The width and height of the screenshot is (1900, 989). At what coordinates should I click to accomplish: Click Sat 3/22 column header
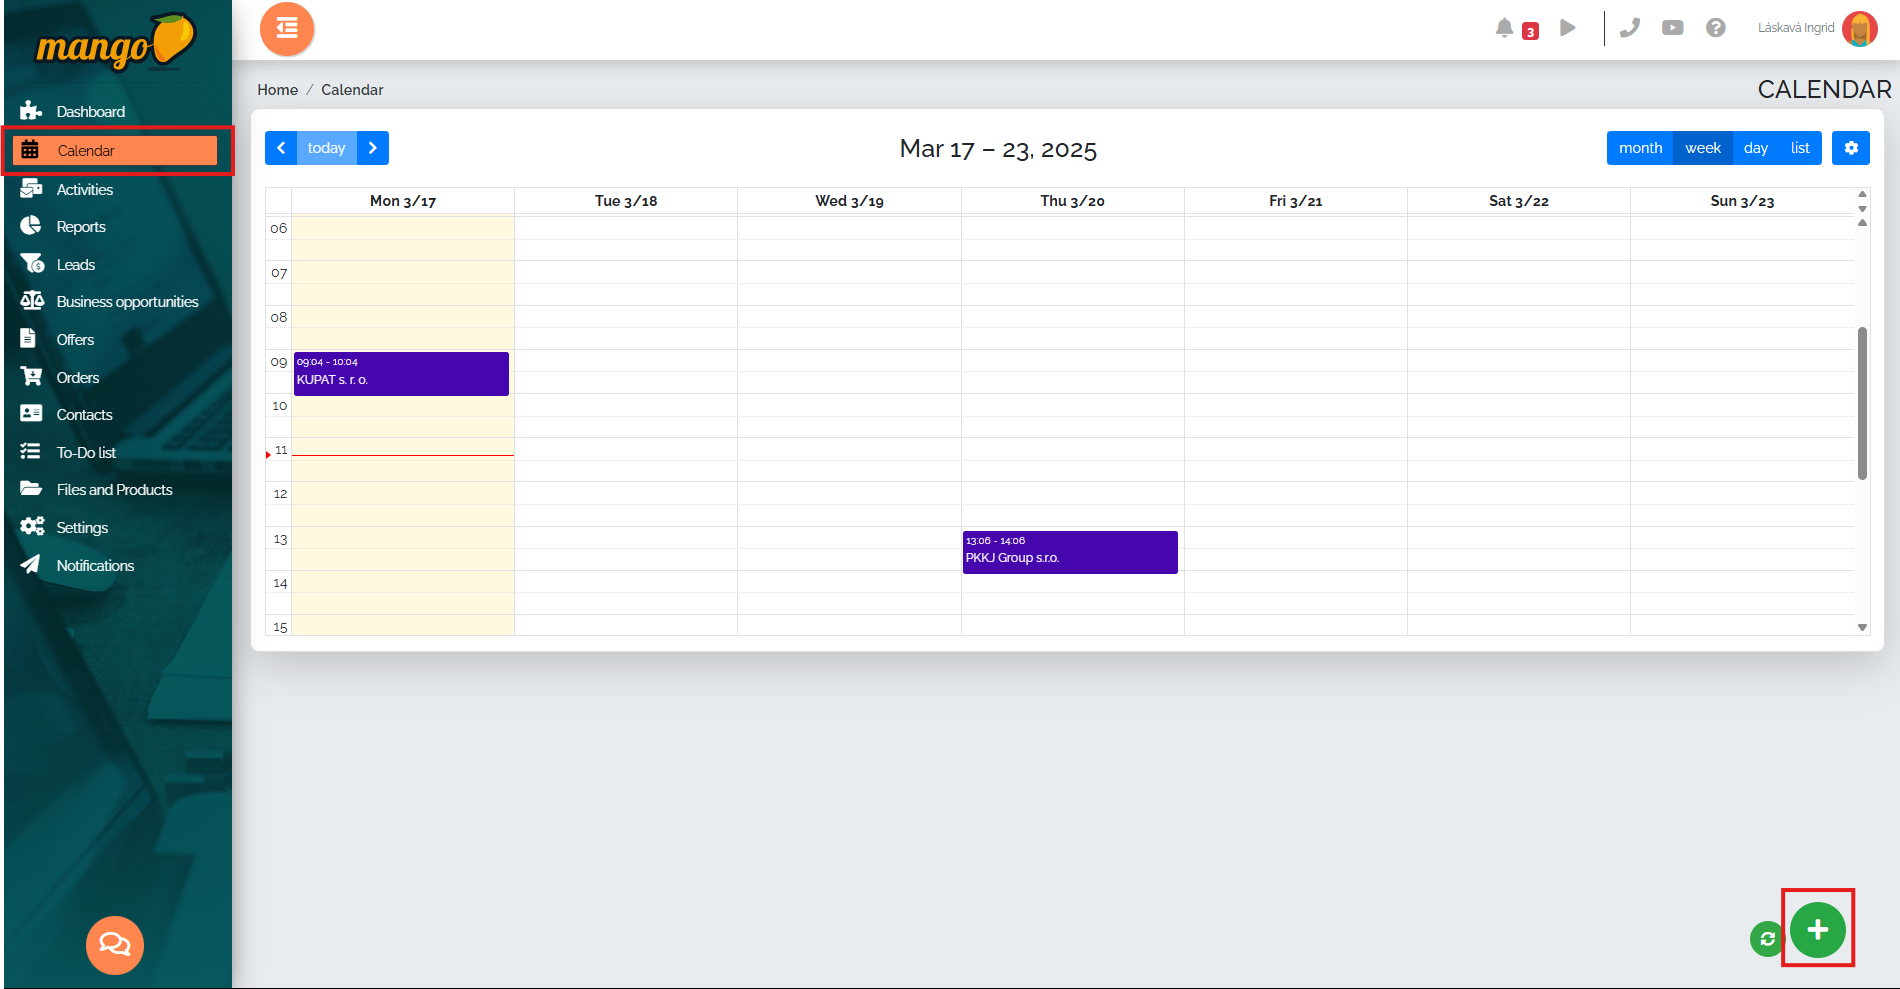coord(1519,201)
